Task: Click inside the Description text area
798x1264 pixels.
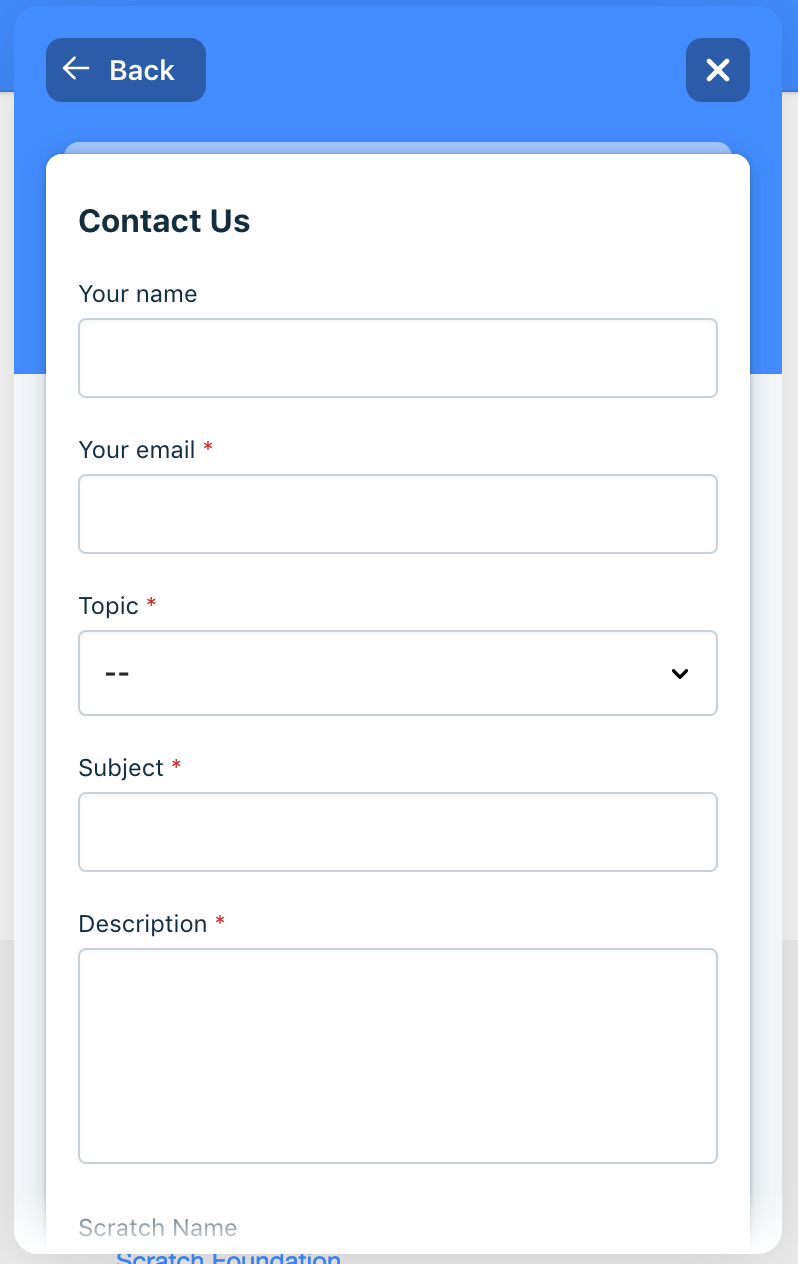Action: point(398,1056)
